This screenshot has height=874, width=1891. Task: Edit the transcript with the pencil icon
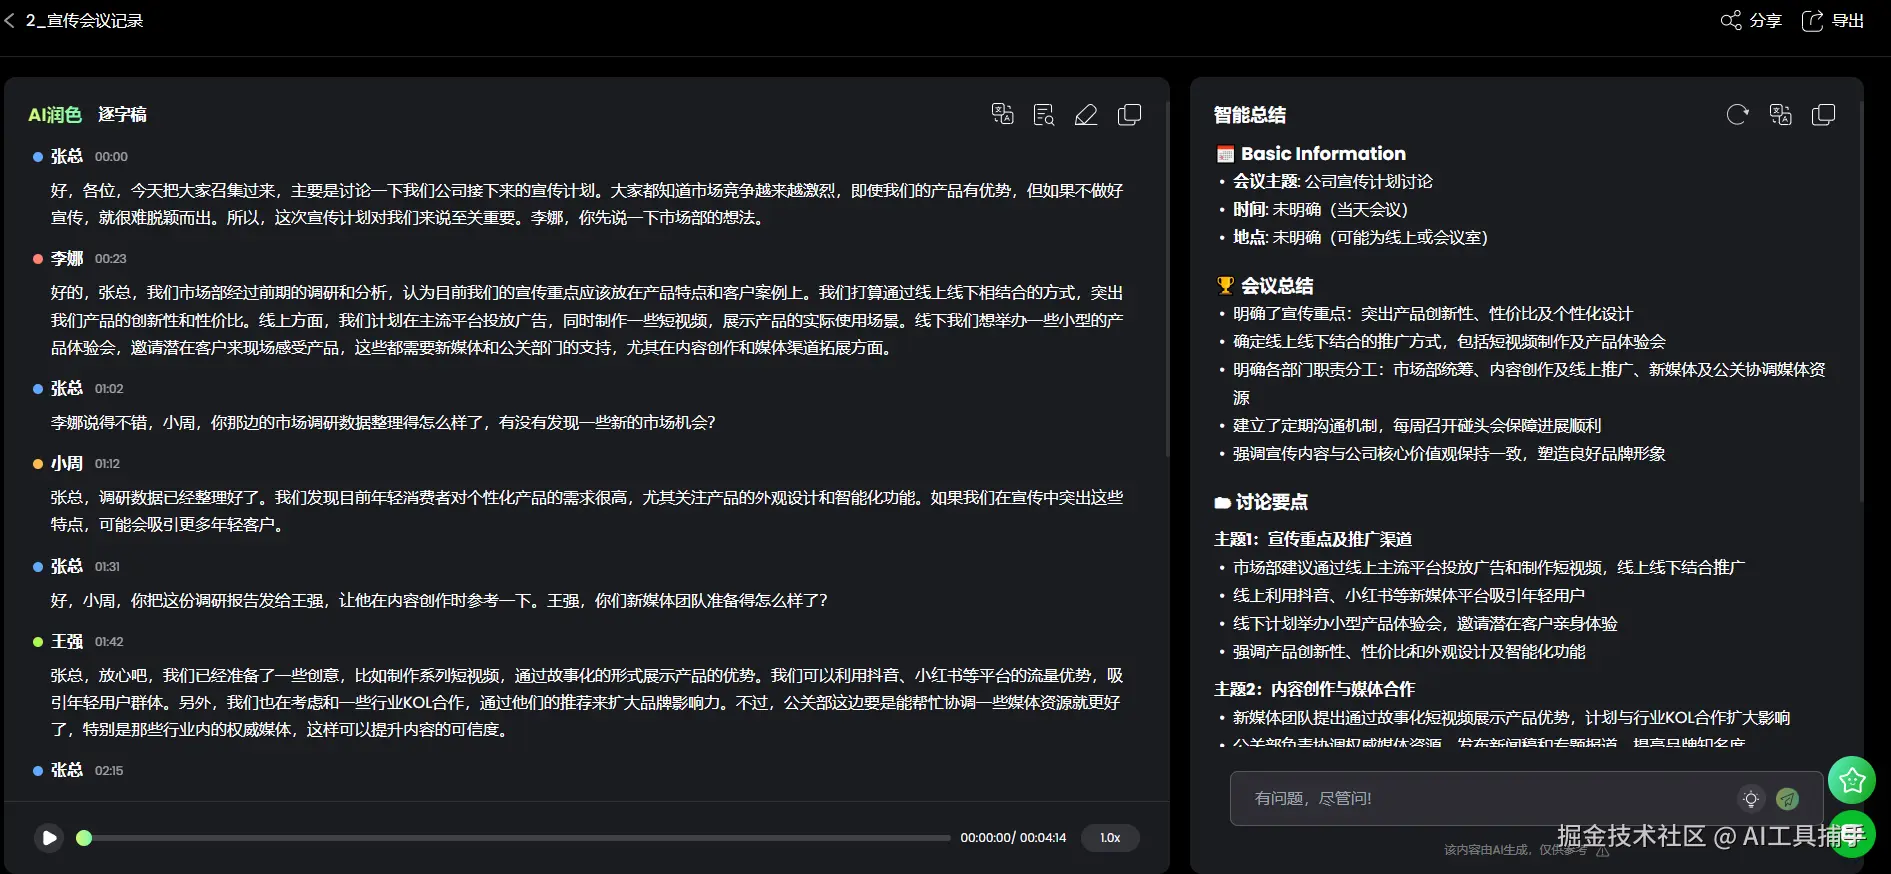click(x=1086, y=115)
